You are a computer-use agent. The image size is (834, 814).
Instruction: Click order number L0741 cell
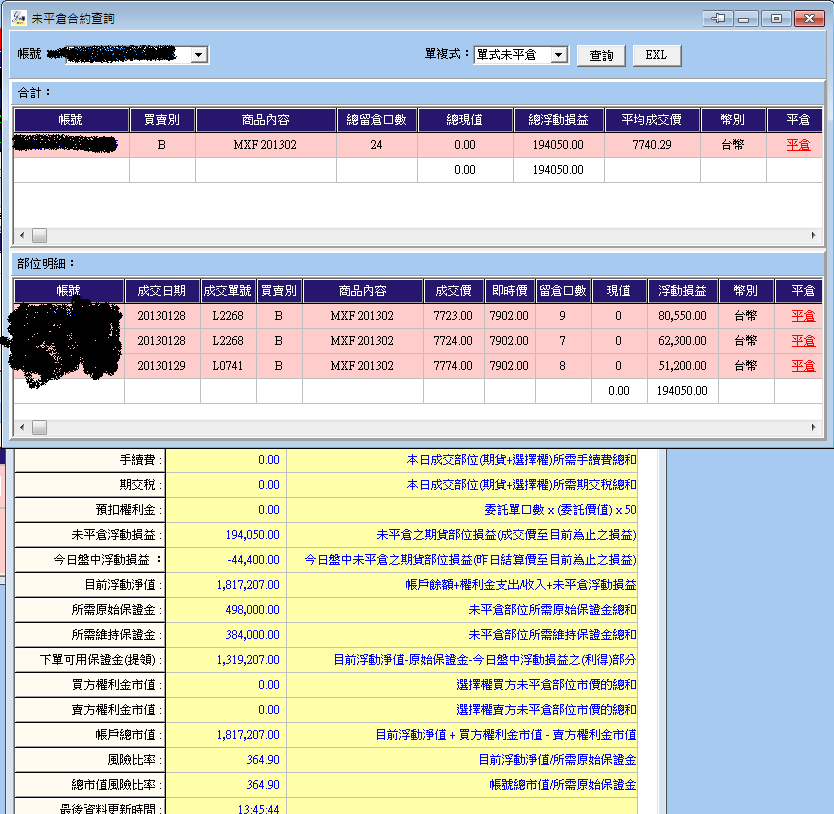[228, 366]
